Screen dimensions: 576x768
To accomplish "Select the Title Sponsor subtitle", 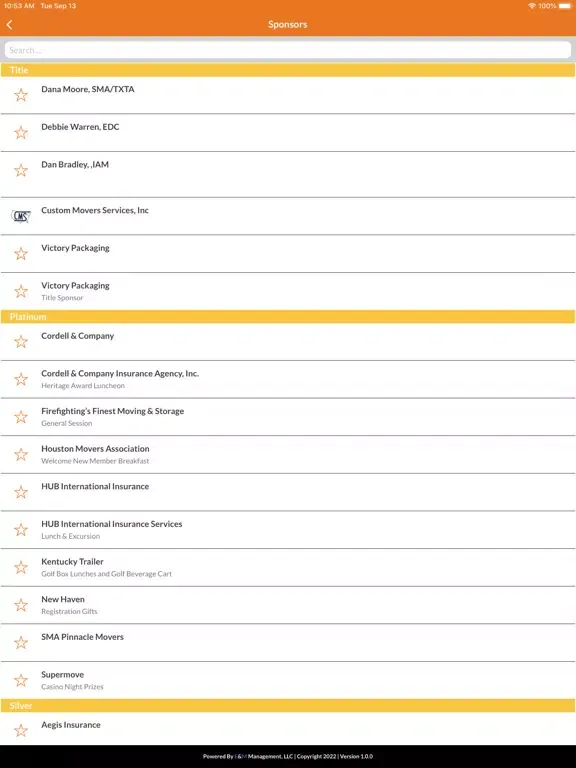I will click(62, 298).
